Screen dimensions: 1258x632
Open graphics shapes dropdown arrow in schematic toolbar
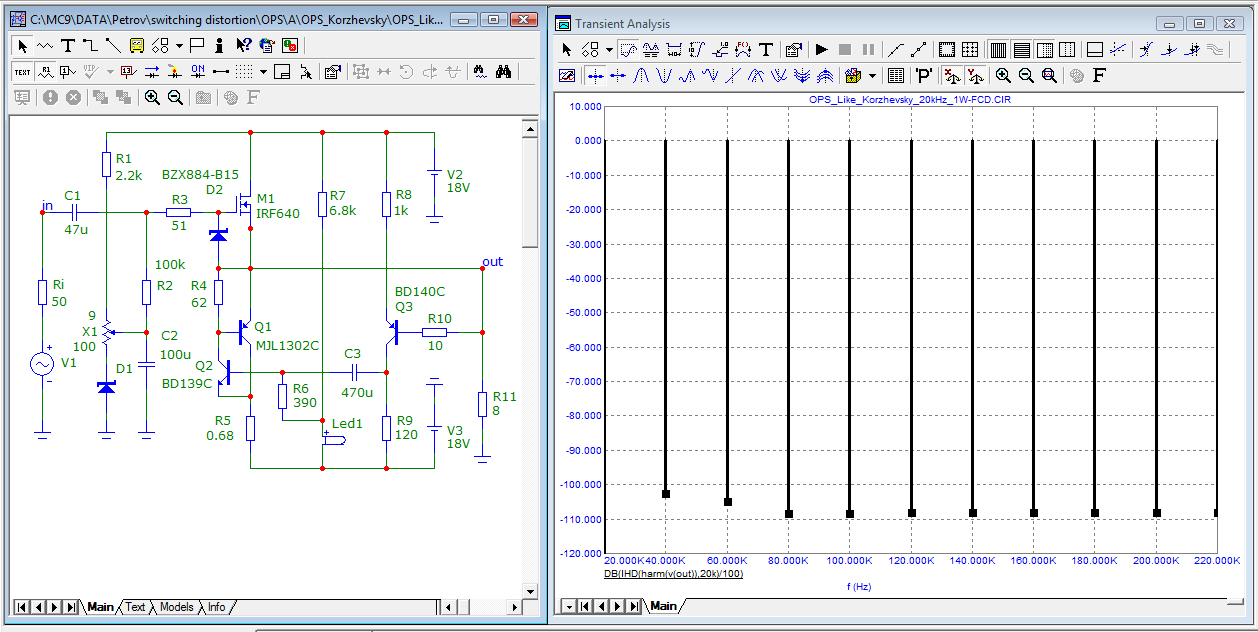pos(179,46)
